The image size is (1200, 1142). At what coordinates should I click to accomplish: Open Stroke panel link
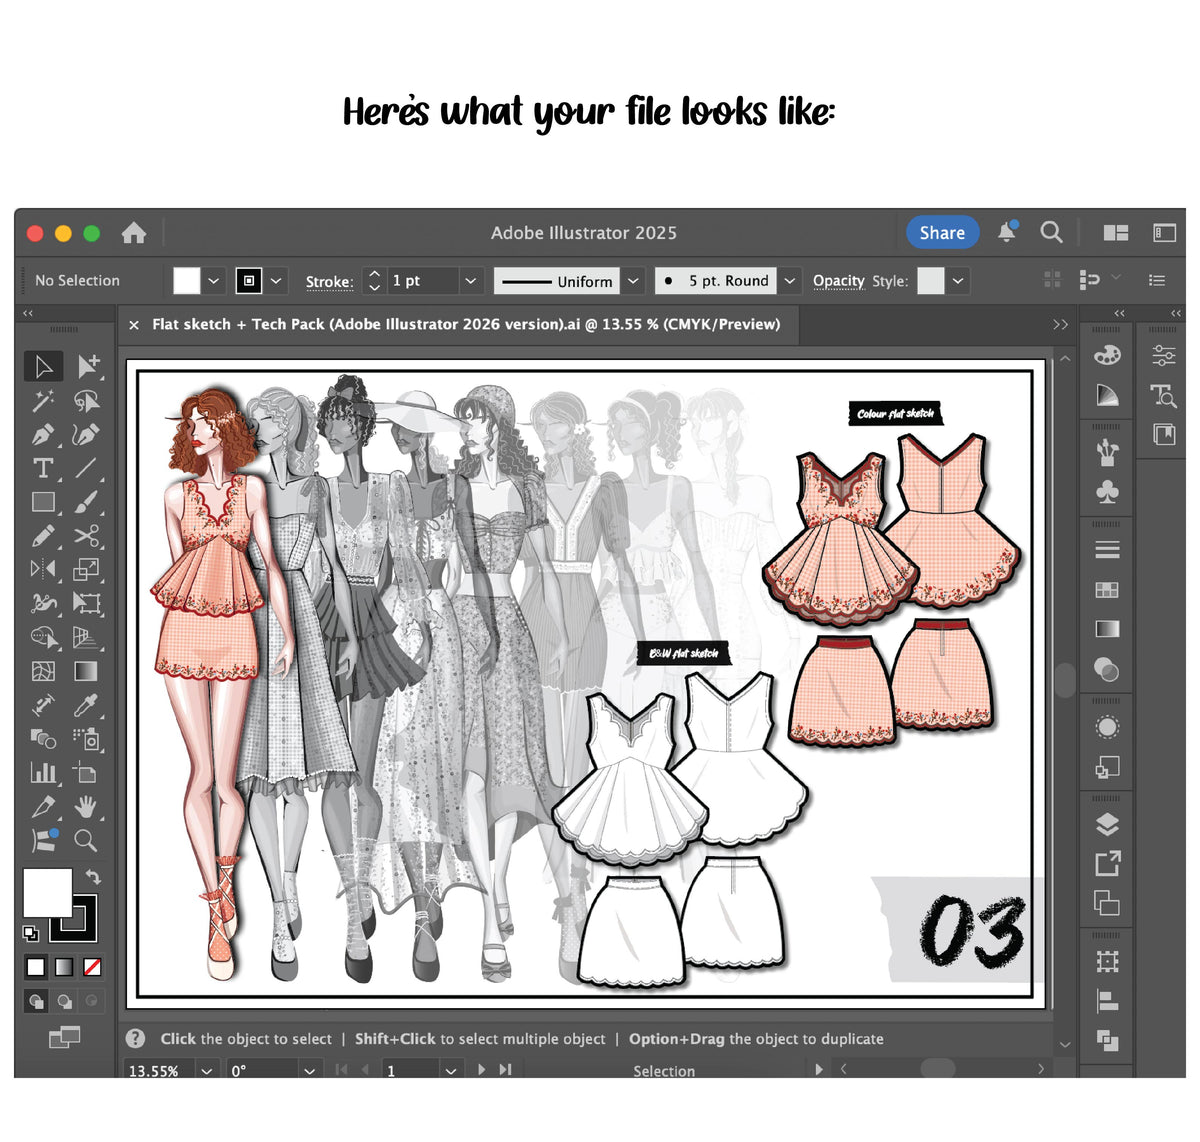(329, 282)
